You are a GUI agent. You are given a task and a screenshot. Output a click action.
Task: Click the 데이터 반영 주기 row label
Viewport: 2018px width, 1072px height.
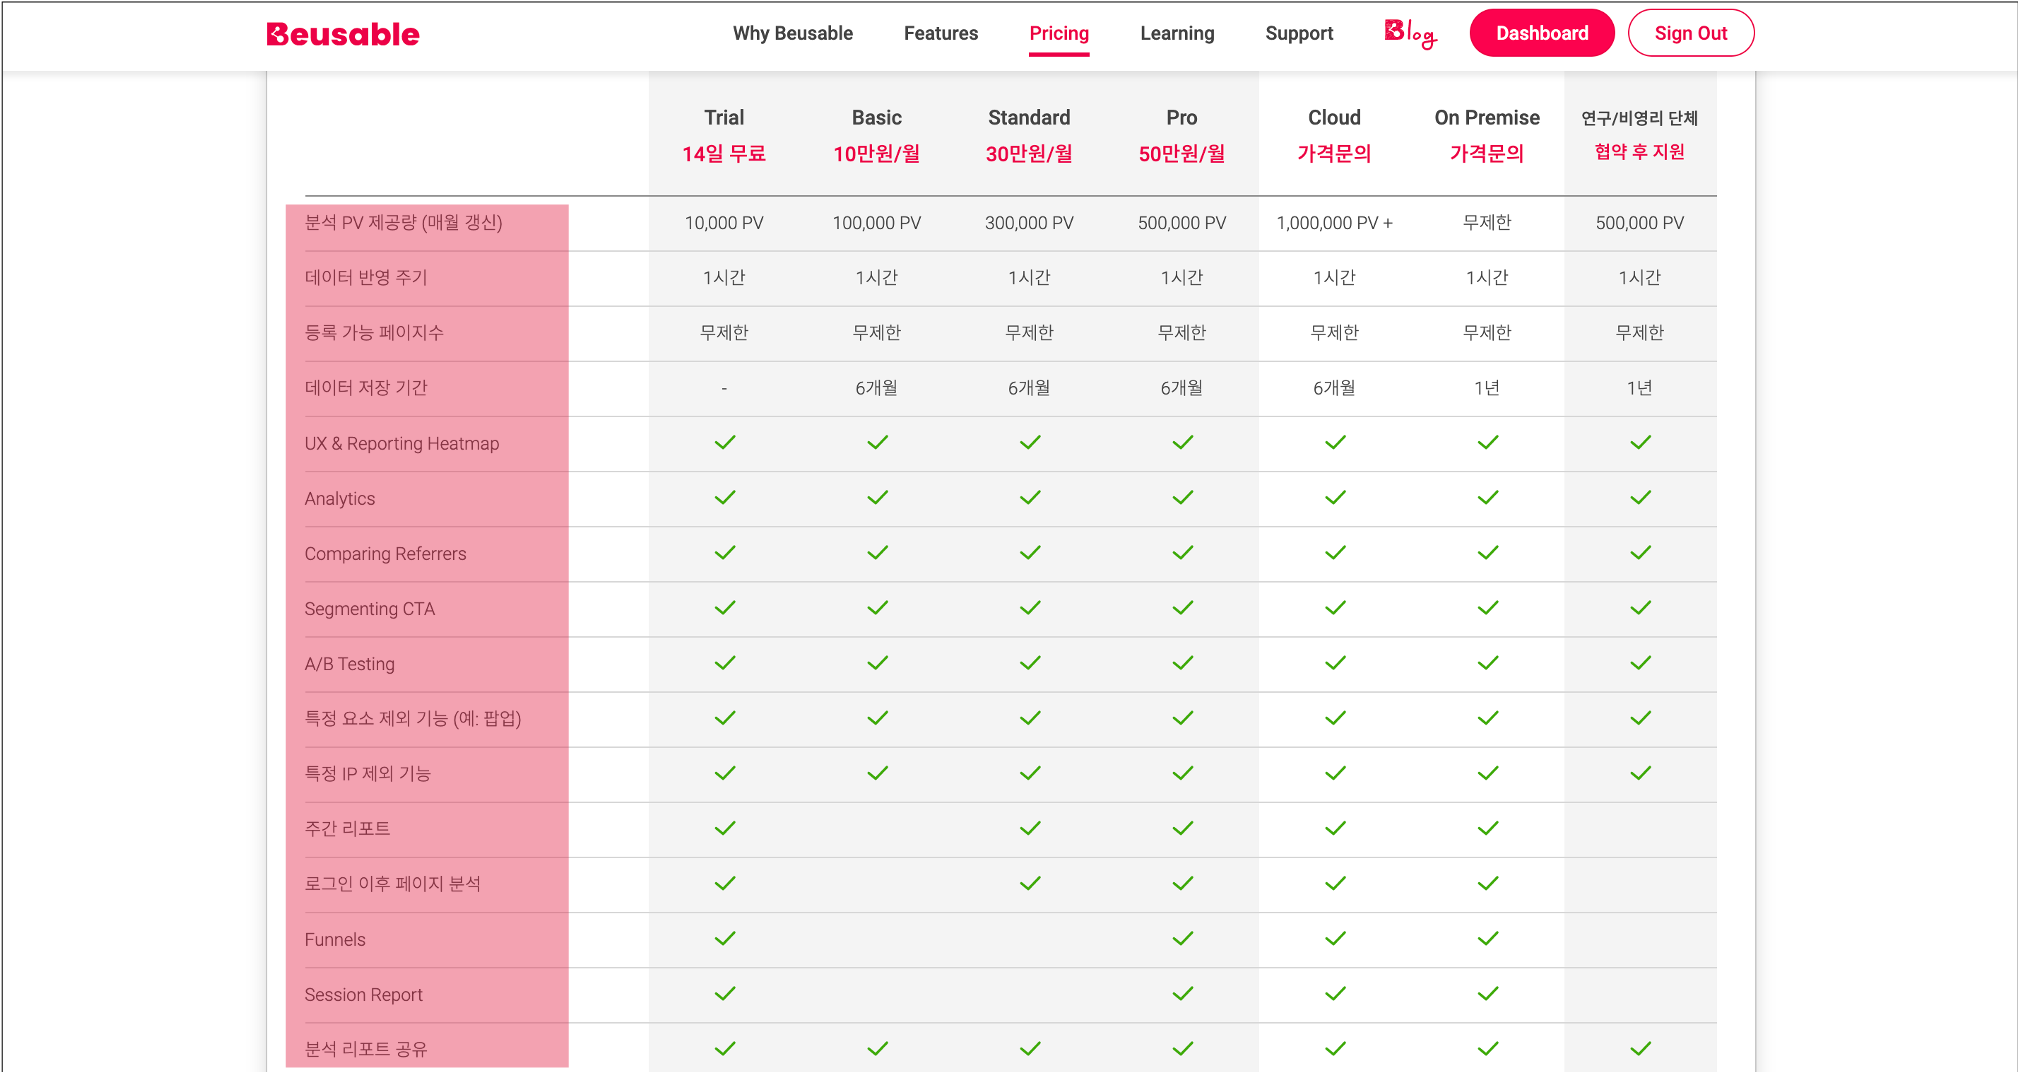pos(366,277)
